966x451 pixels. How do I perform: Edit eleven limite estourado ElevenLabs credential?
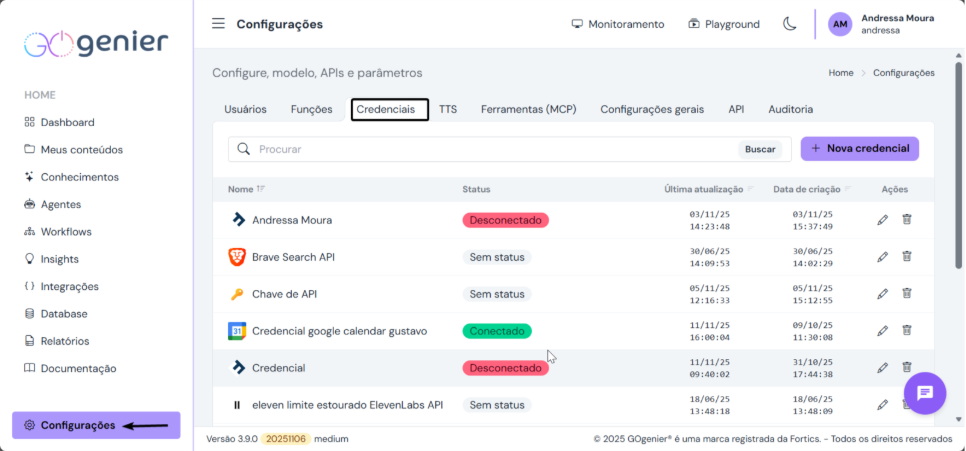(883, 404)
